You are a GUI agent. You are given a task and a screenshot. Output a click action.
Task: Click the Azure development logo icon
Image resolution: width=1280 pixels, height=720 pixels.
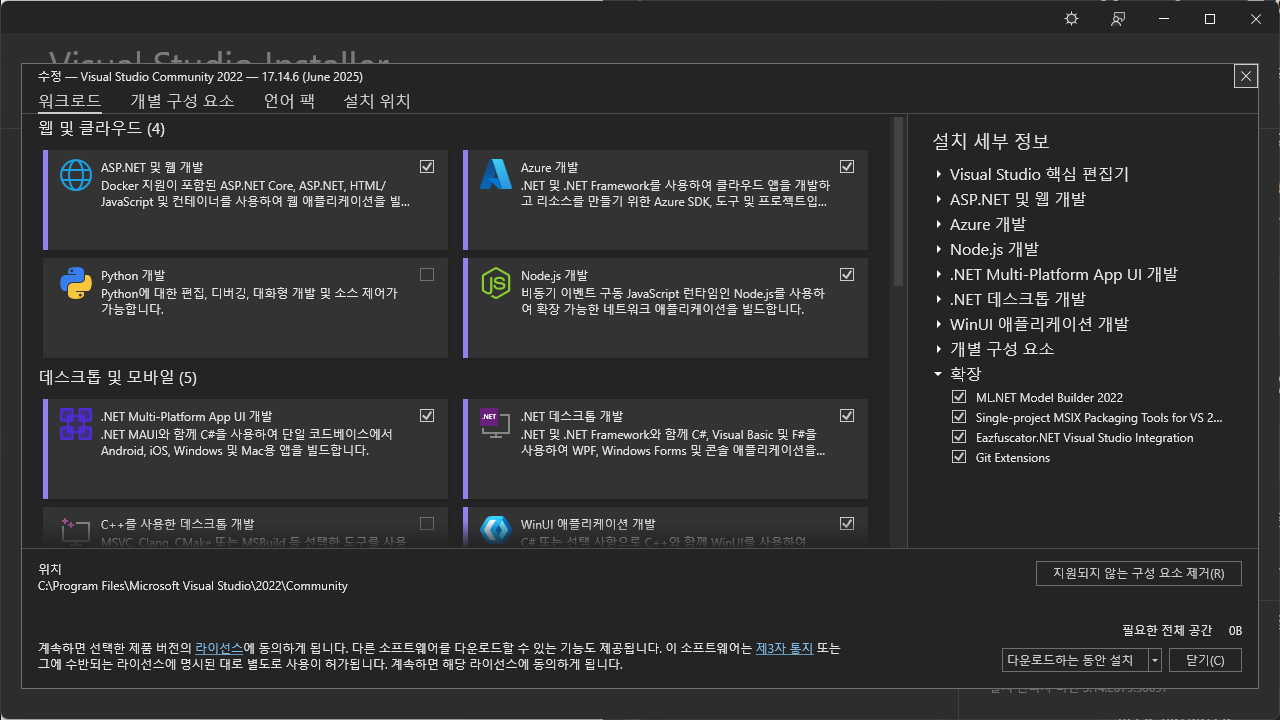pyautogui.click(x=496, y=175)
